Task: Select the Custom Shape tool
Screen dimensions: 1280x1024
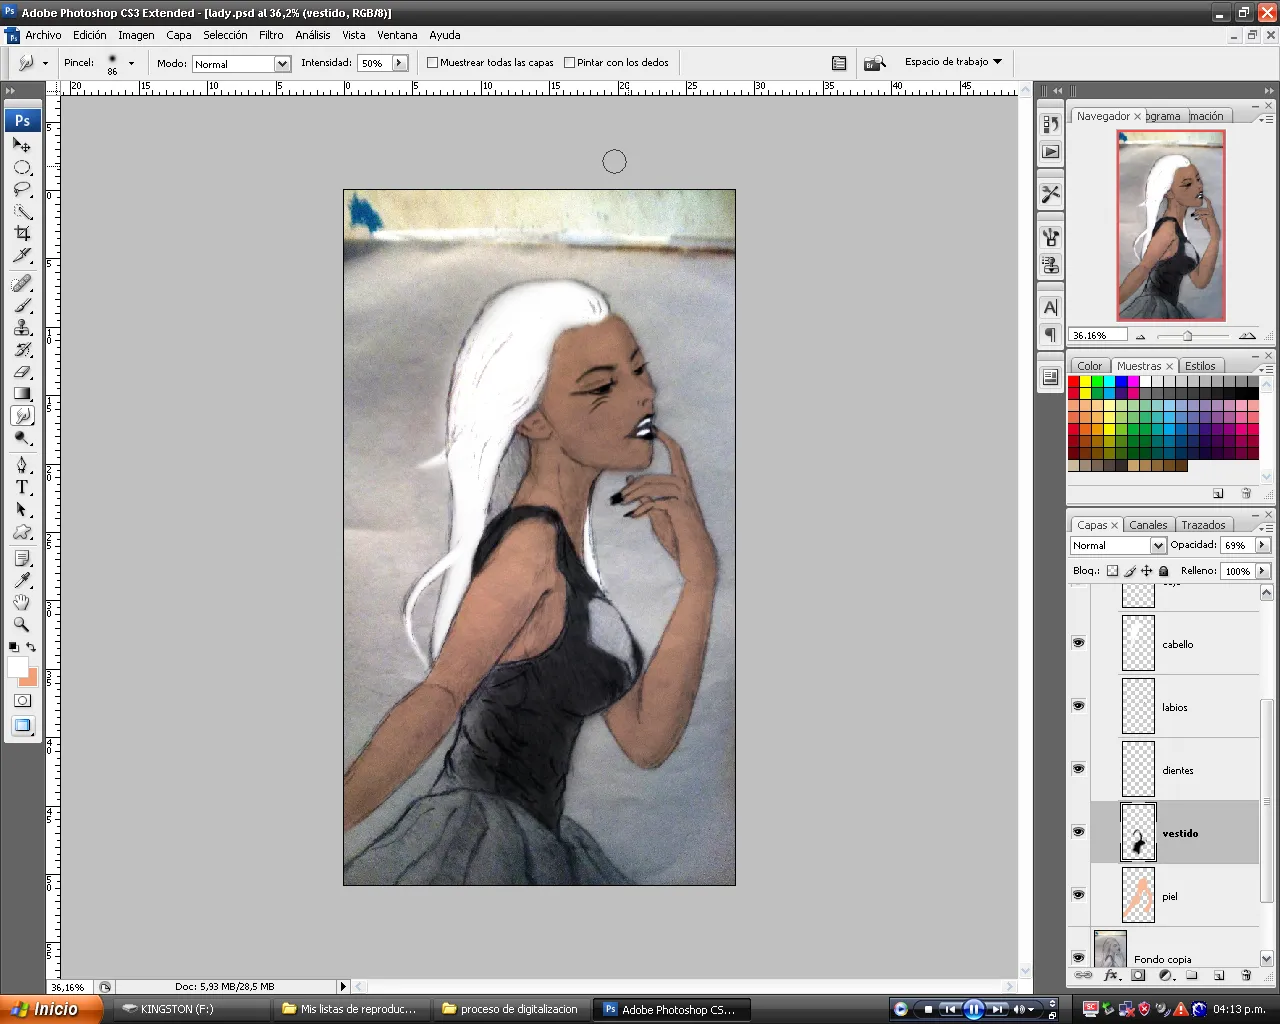Action: [x=22, y=532]
